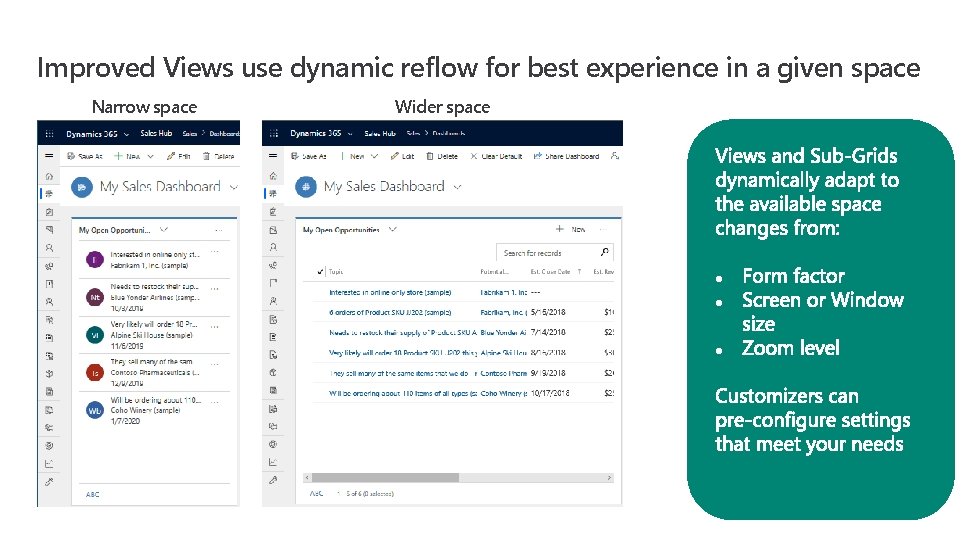Expand My Open Opportunities view selector, wider-space
The width and height of the screenshot is (979, 551).
click(x=393, y=229)
